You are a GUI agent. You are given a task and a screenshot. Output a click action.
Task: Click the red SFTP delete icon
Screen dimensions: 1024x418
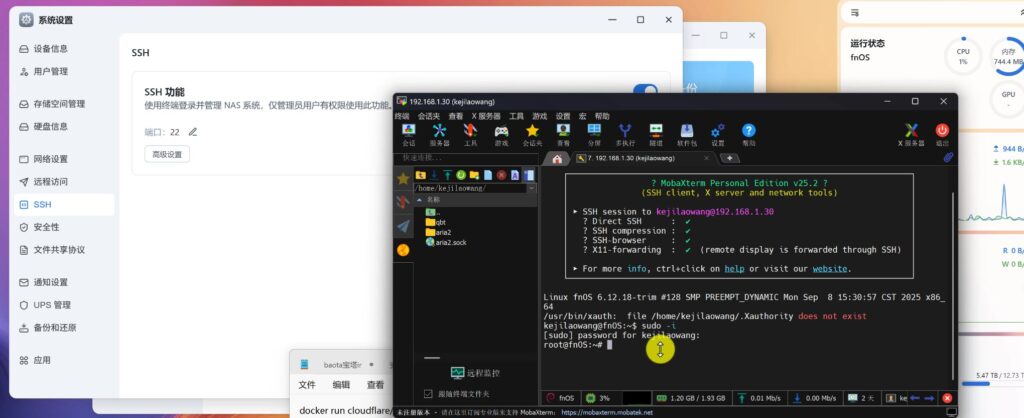tap(502, 175)
